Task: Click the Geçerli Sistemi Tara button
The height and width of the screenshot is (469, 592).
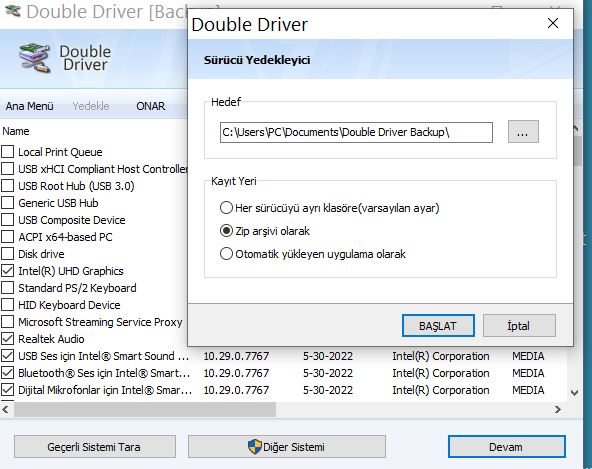Action: coord(95,447)
